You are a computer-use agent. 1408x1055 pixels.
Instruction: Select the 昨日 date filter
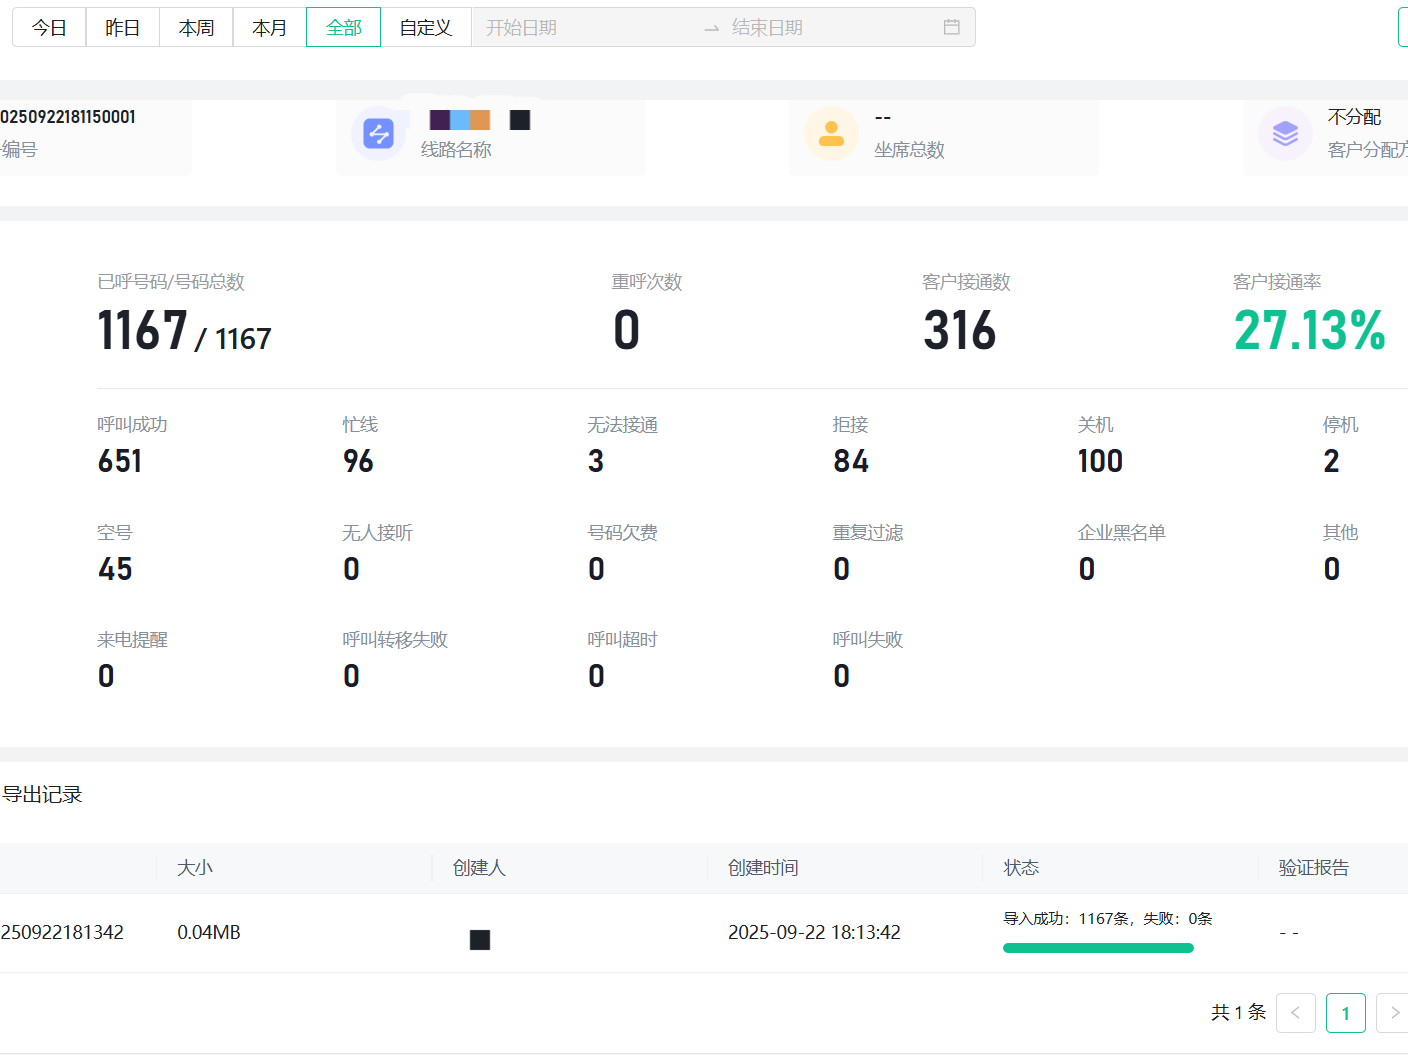pyautogui.click(x=122, y=27)
